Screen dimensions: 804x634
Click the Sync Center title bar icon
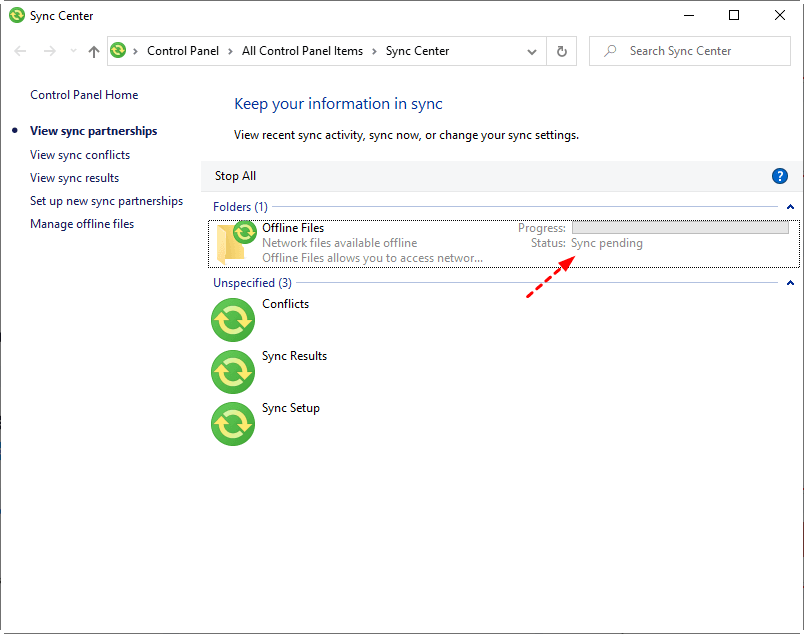click(x=17, y=15)
